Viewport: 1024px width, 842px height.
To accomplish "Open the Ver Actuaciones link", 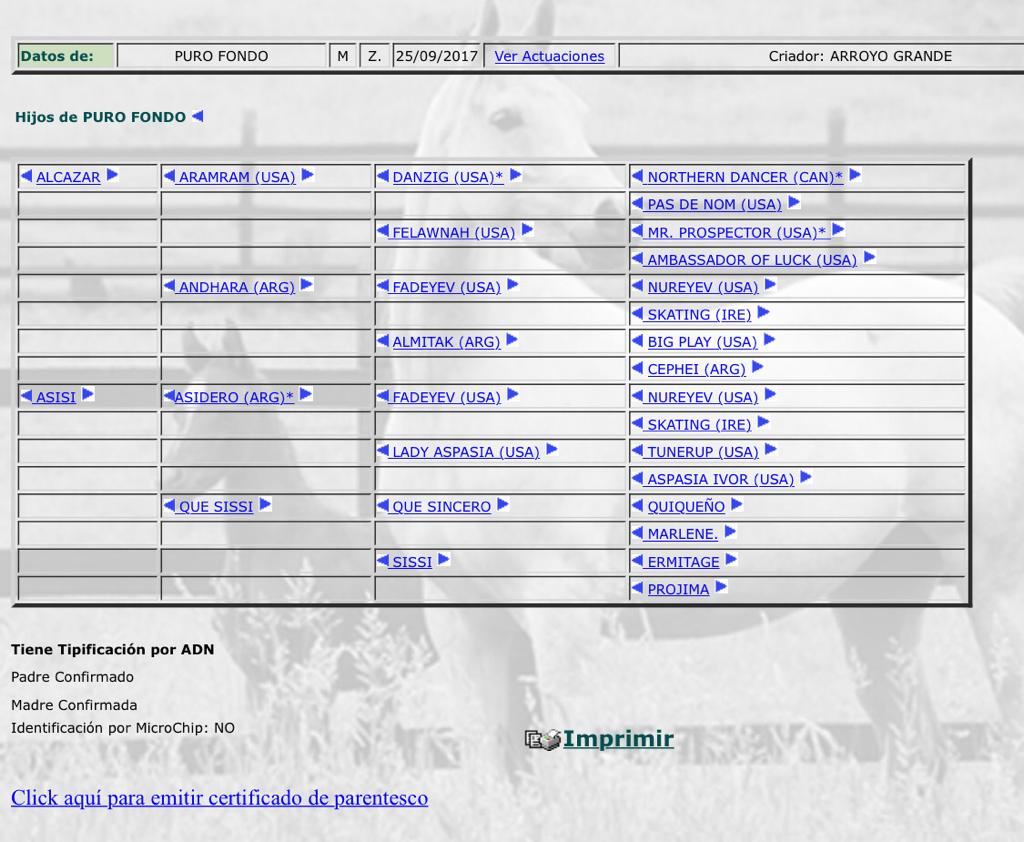I will [549, 56].
